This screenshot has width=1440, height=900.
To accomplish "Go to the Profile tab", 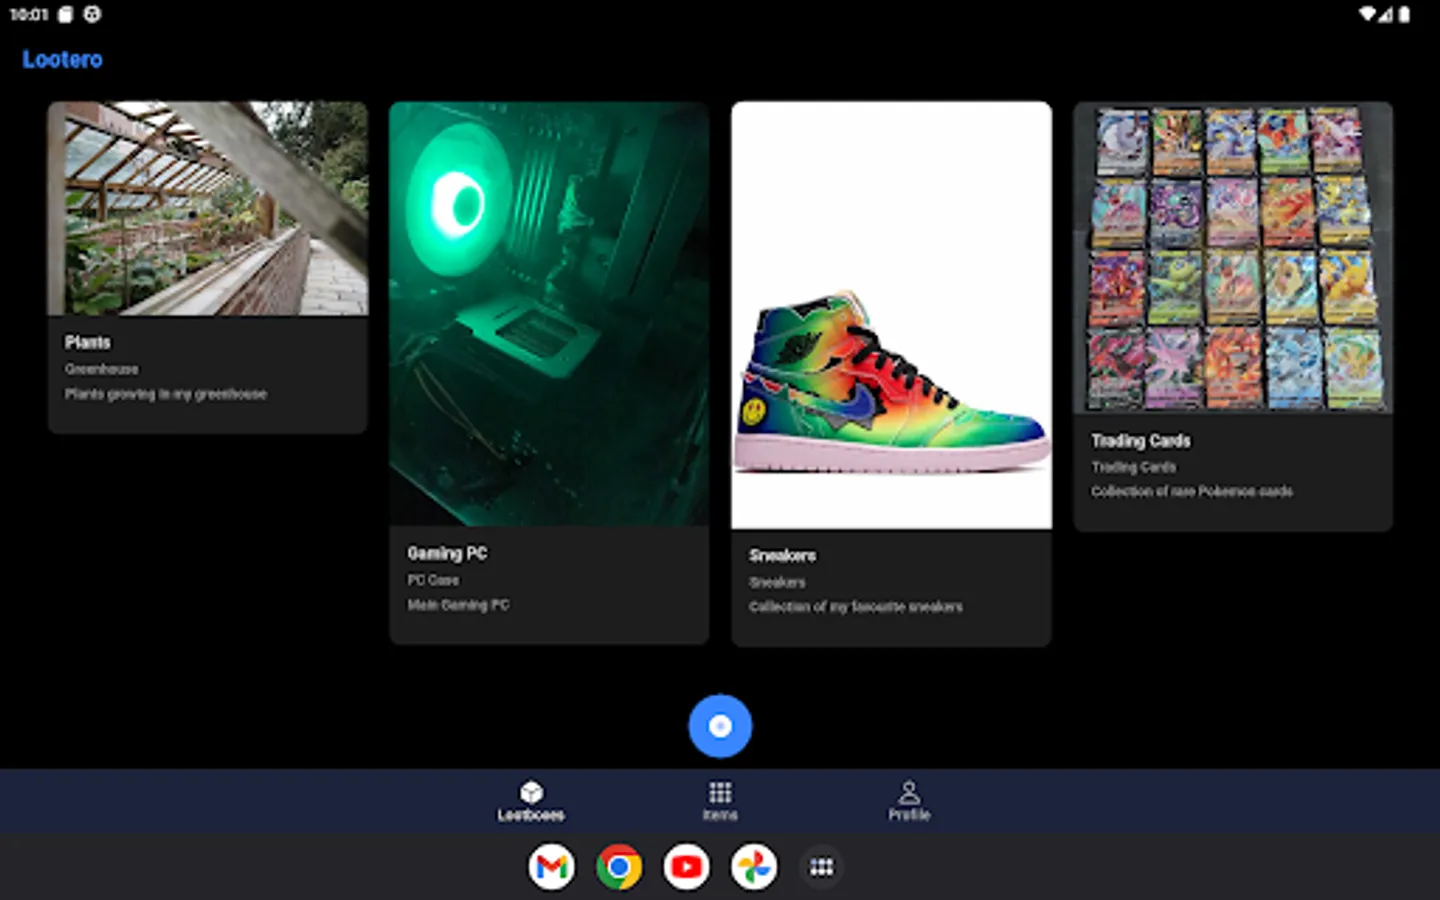I will tap(909, 801).
